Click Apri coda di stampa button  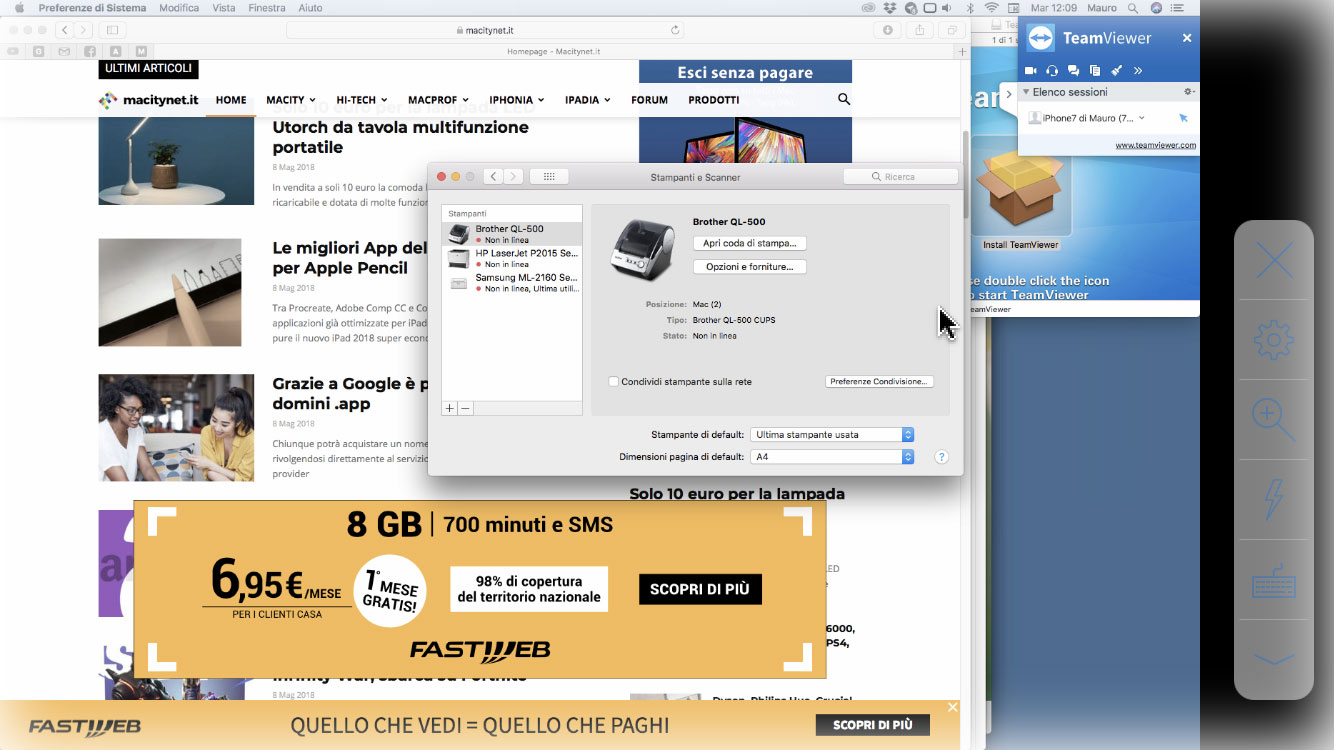tap(750, 243)
